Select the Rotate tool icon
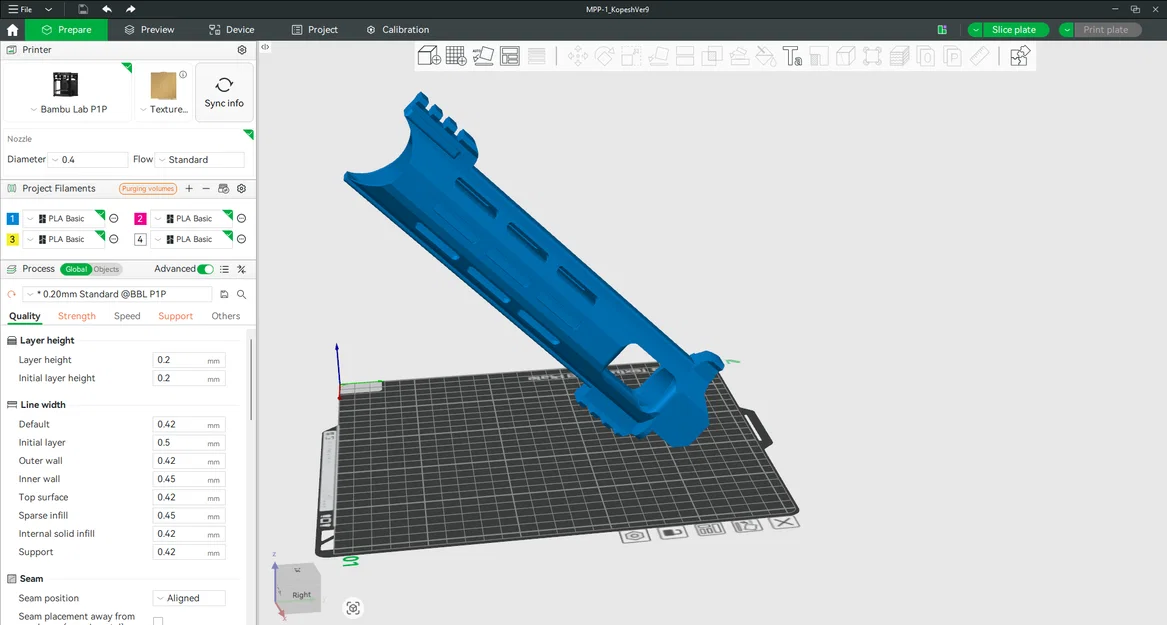This screenshot has width=1167, height=625. (604, 56)
